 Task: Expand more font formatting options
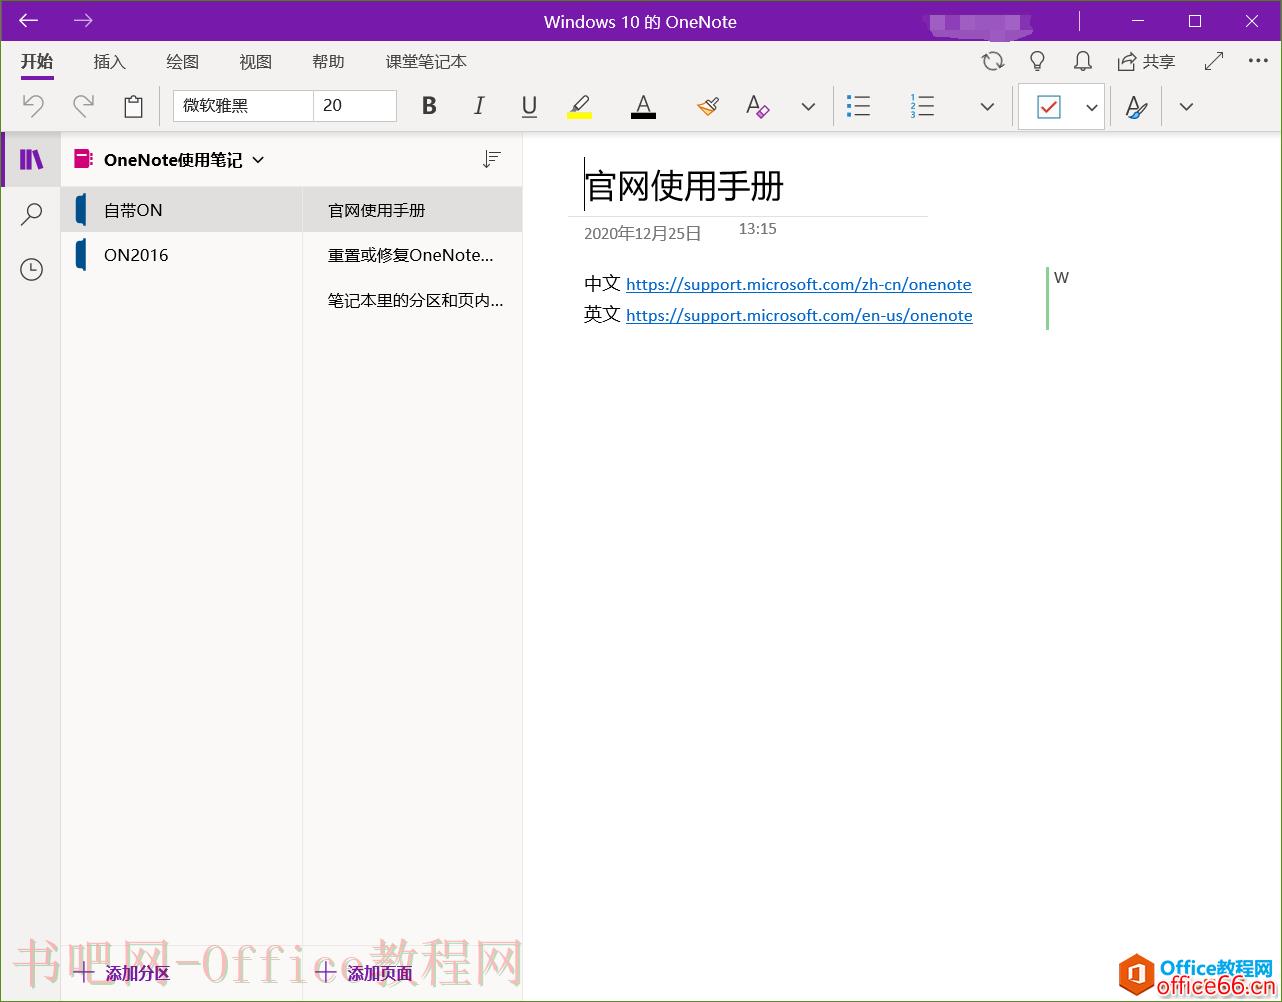pos(808,106)
